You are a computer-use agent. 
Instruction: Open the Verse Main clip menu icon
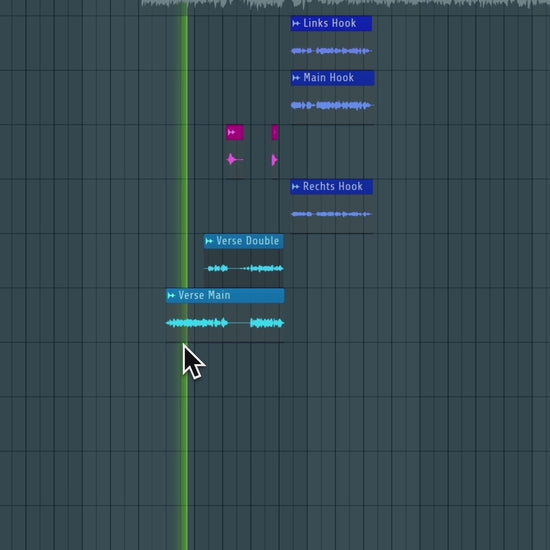coord(171,295)
